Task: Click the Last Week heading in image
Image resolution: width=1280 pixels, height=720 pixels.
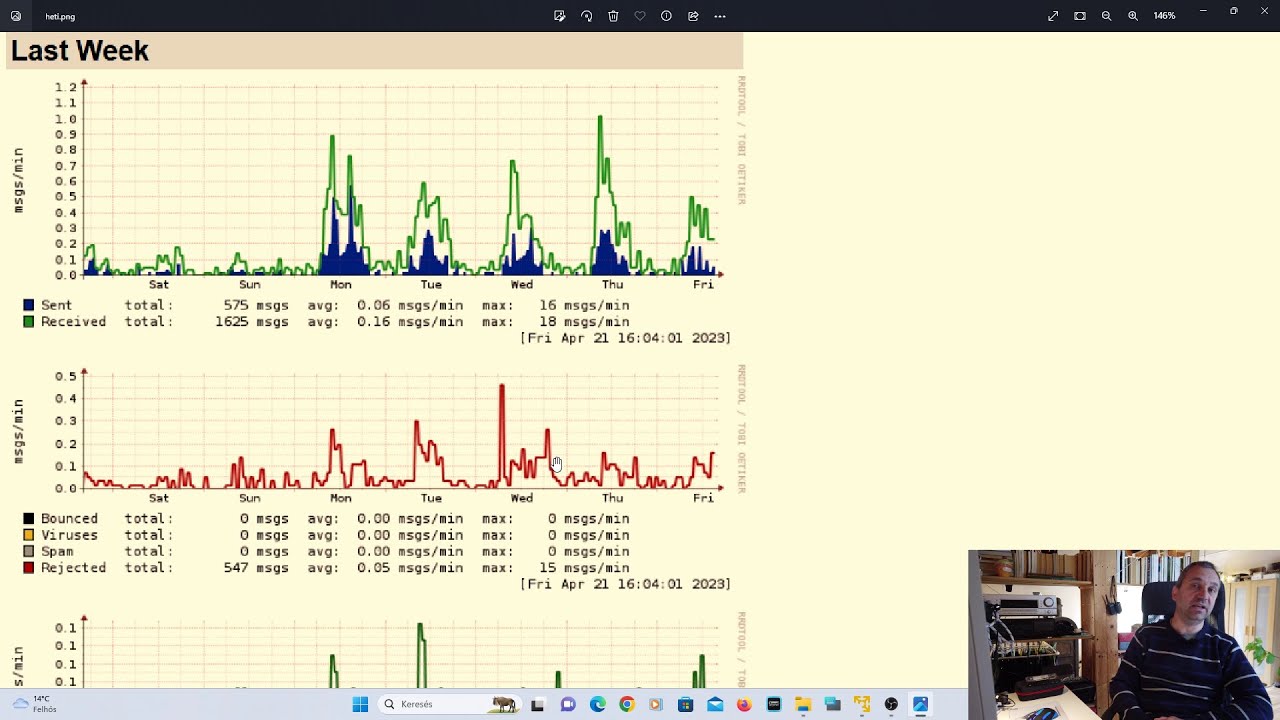Action: coord(80,51)
